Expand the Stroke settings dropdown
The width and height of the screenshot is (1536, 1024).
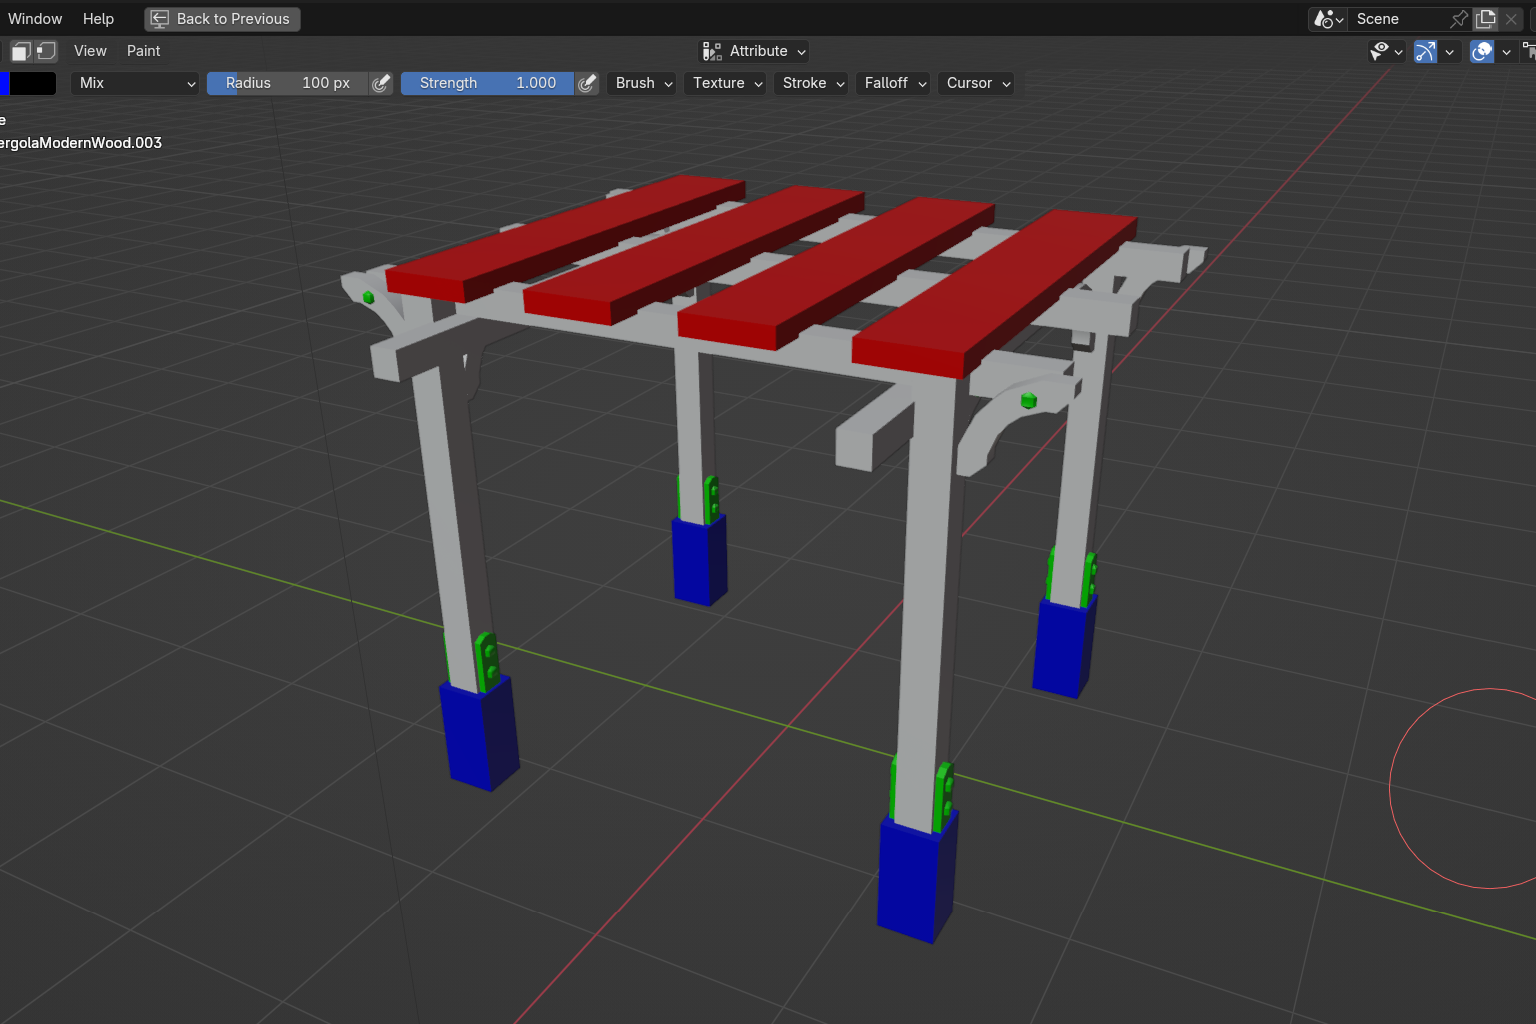(x=813, y=83)
